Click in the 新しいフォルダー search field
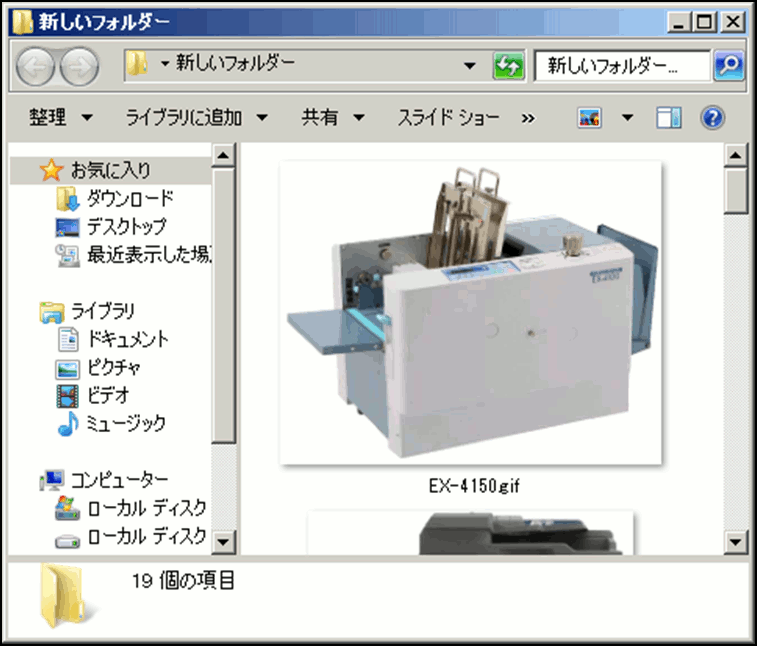 pos(620,66)
